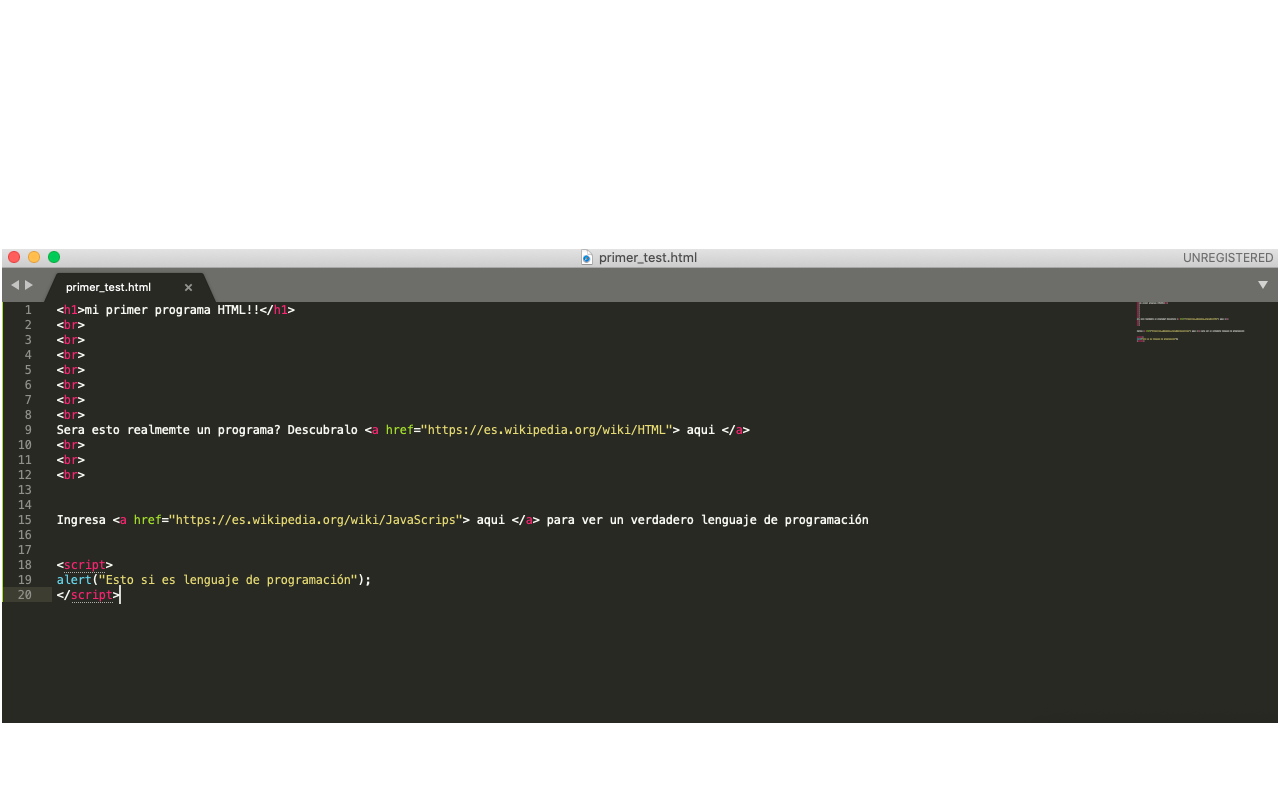The image size is (1280, 800).
Task: Click the tab history back arrow
Action: point(15,285)
